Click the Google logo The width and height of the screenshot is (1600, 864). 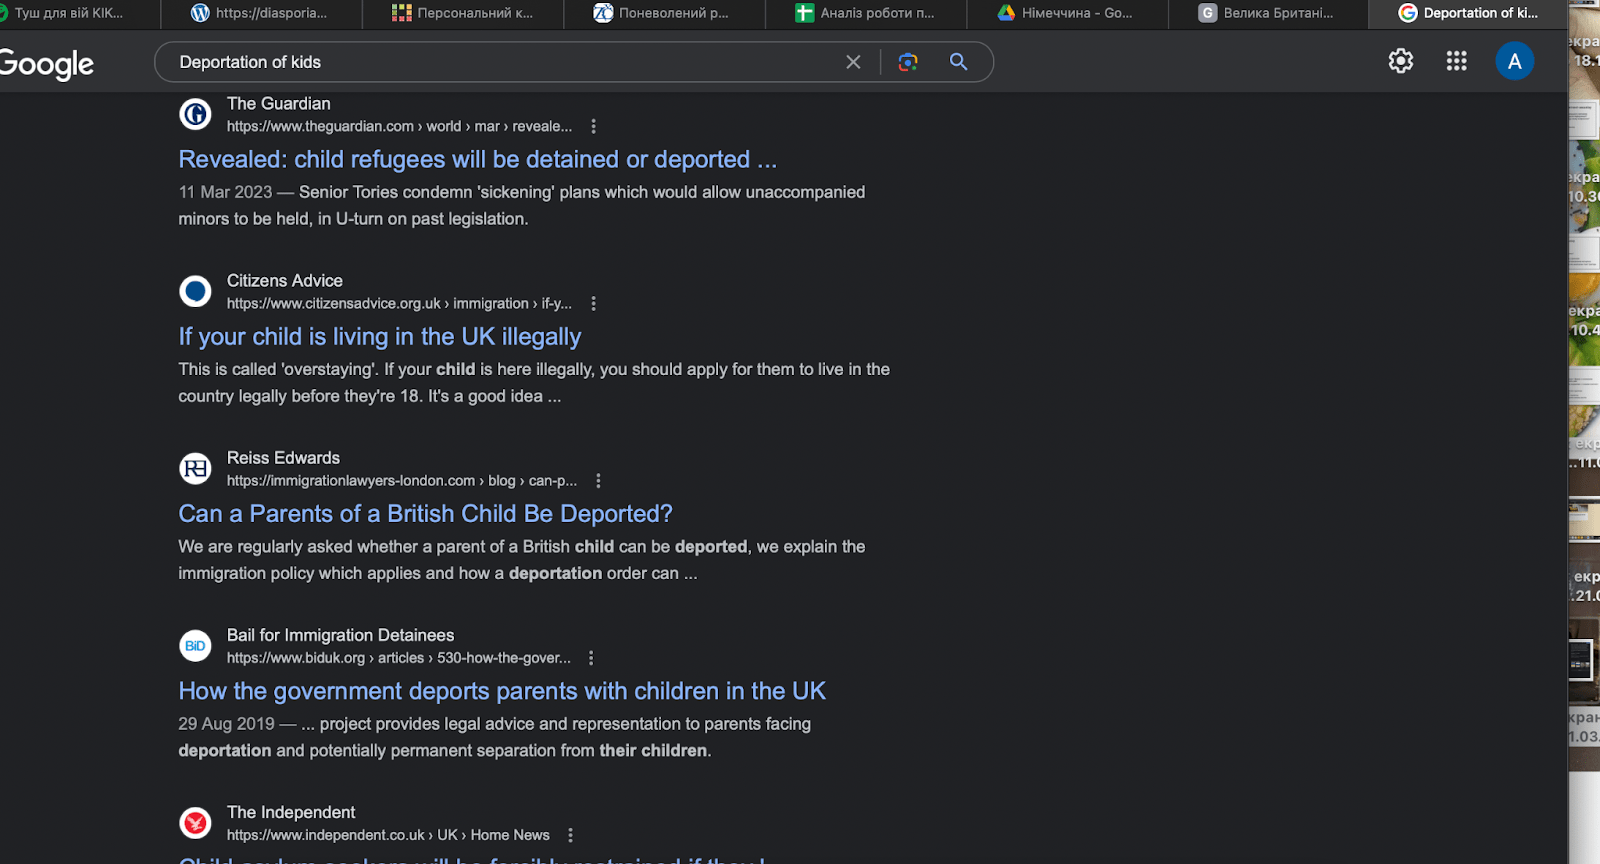point(47,64)
